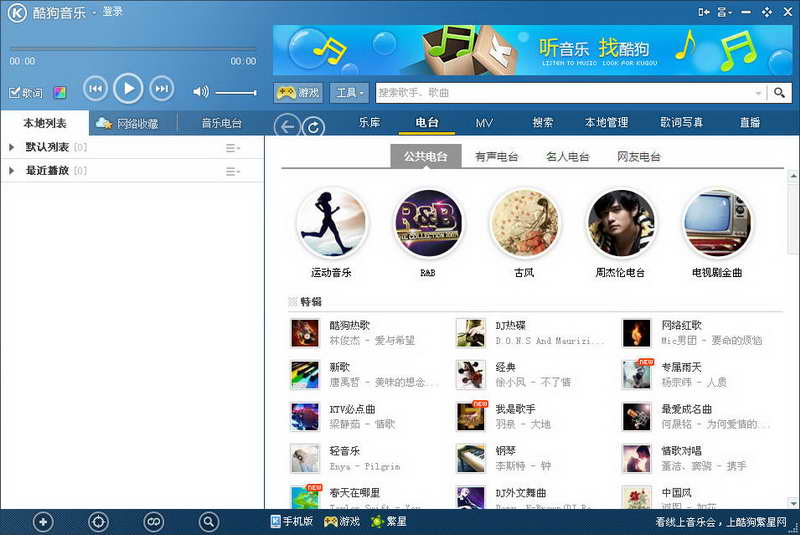The height and width of the screenshot is (535, 800).
Task: Expand the 最近播放 playlist
Action: click(x=12, y=171)
